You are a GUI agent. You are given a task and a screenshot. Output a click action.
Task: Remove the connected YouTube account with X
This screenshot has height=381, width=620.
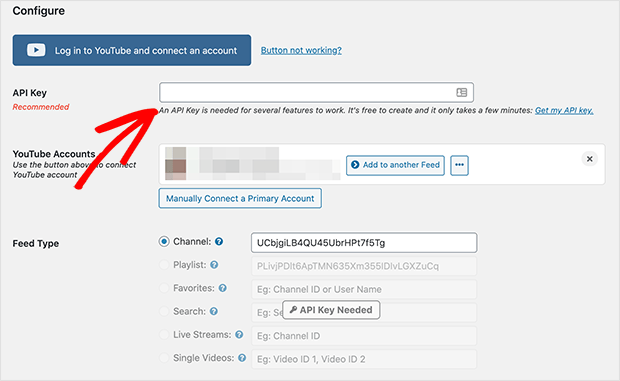590,159
